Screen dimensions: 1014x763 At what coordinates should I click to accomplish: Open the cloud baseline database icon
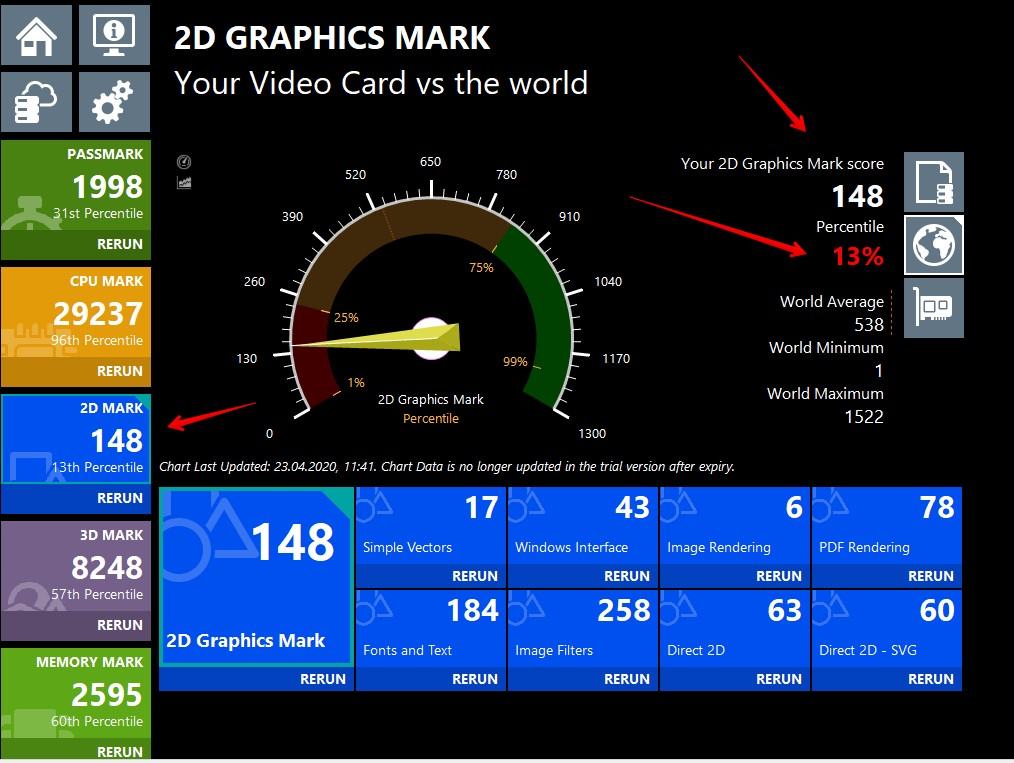(36, 102)
